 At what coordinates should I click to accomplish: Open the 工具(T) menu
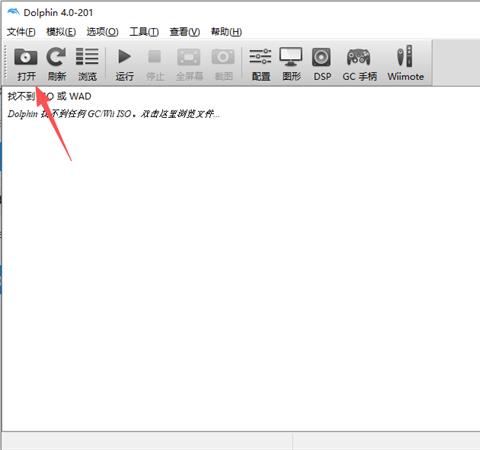(x=144, y=32)
